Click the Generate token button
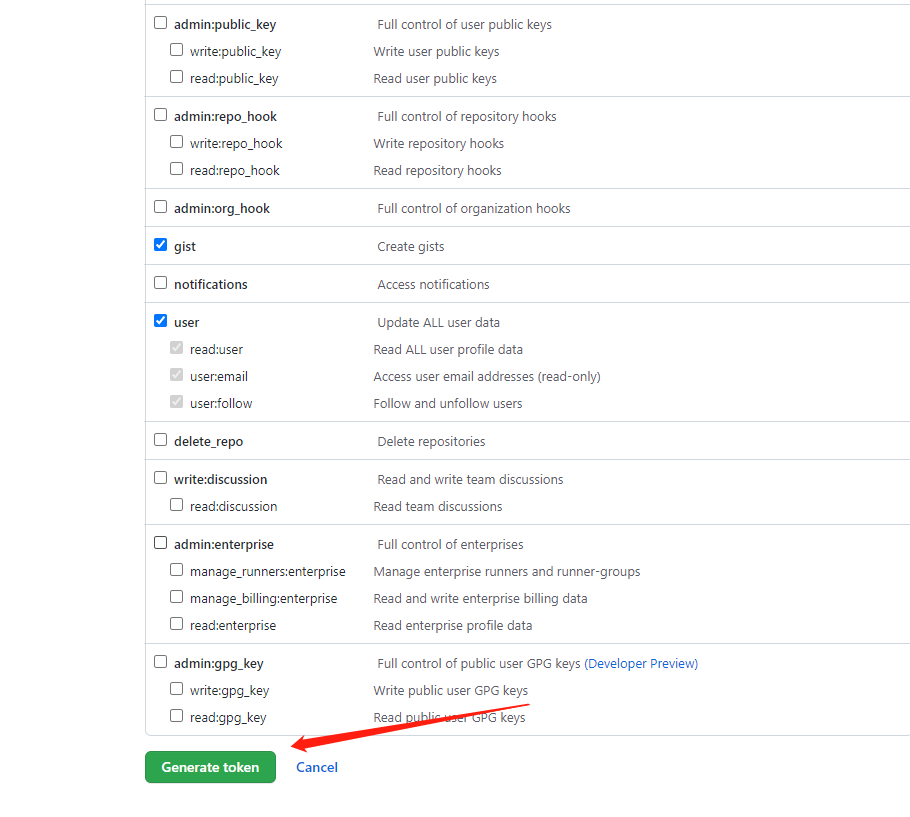Viewport: 910px width, 817px height. [x=210, y=767]
